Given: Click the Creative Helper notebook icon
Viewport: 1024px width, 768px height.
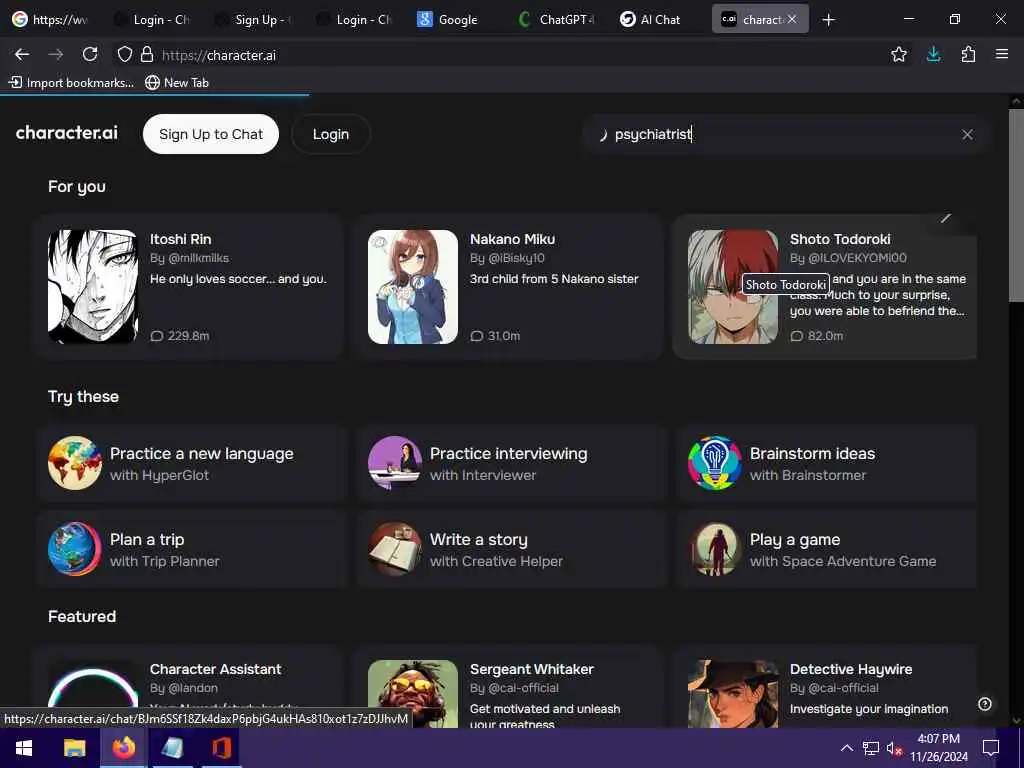Looking at the screenshot, I should (x=394, y=549).
